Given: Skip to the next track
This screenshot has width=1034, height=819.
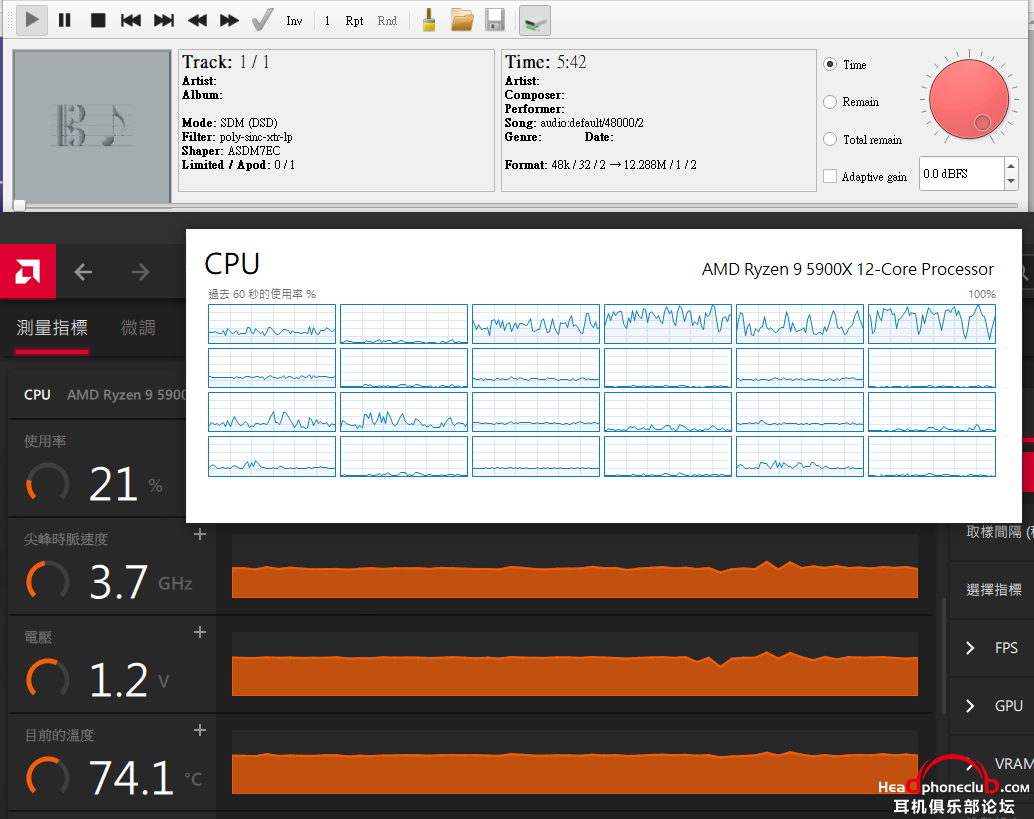Looking at the screenshot, I should pyautogui.click(x=164, y=20).
